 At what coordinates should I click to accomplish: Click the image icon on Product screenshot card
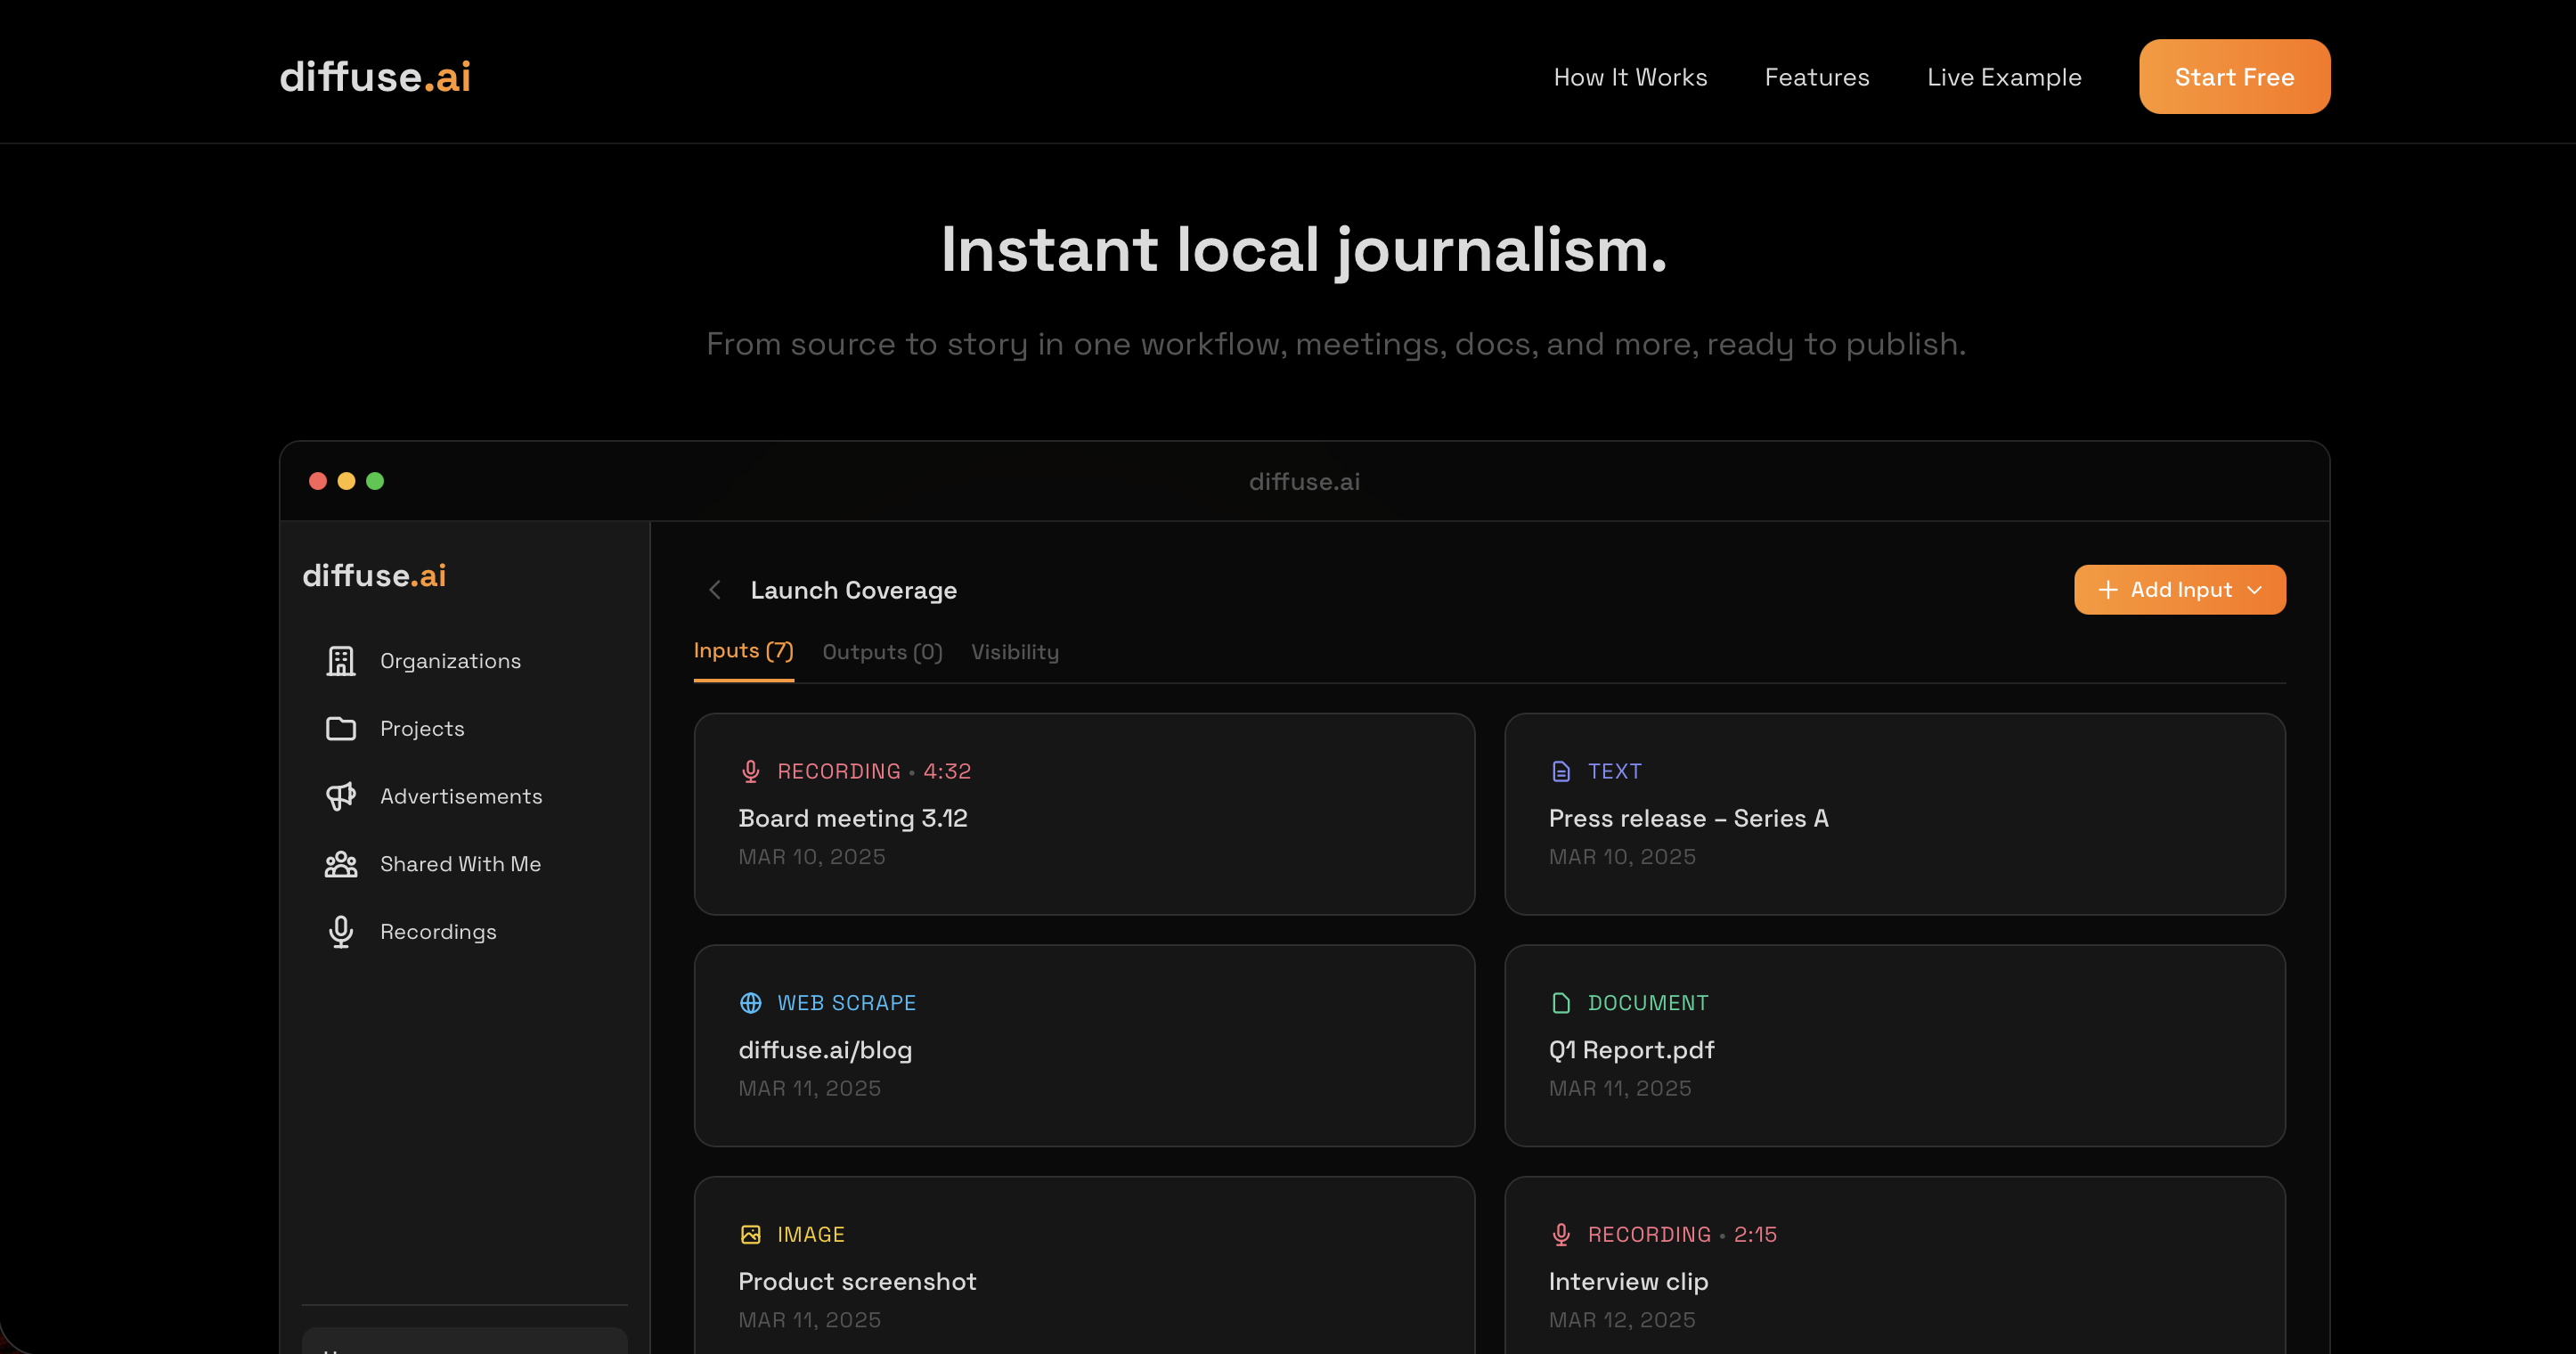(x=750, y=1234)
